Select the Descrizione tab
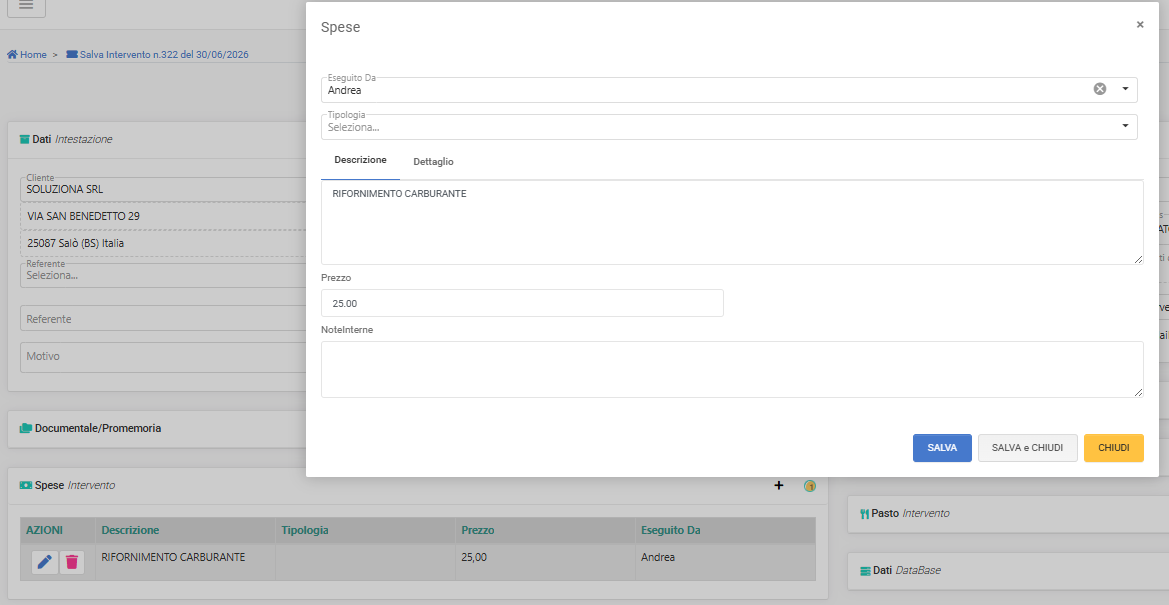 [361, 160]
